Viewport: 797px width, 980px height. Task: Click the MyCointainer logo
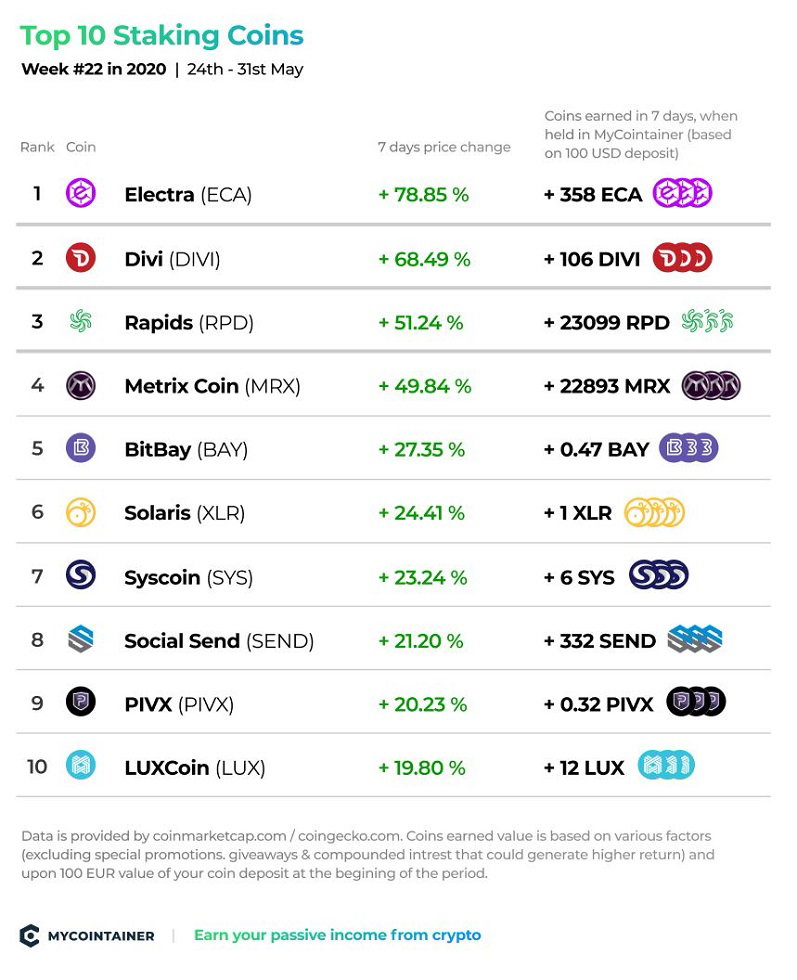click(x=87, y=936)
